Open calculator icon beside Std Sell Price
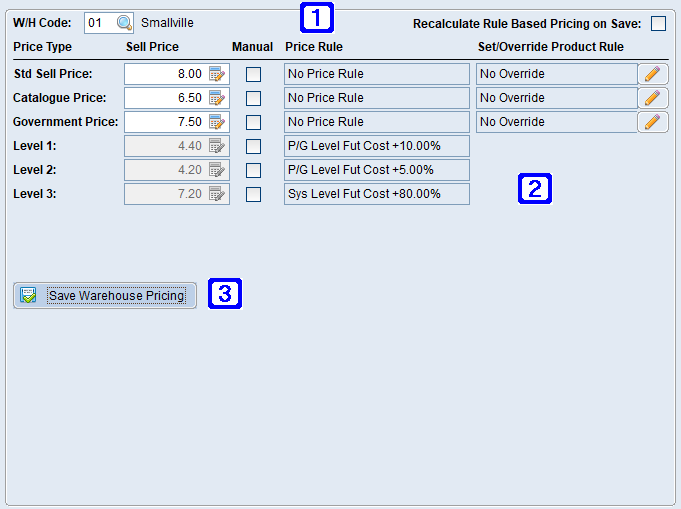681x509 pixels. coord(218,74)
